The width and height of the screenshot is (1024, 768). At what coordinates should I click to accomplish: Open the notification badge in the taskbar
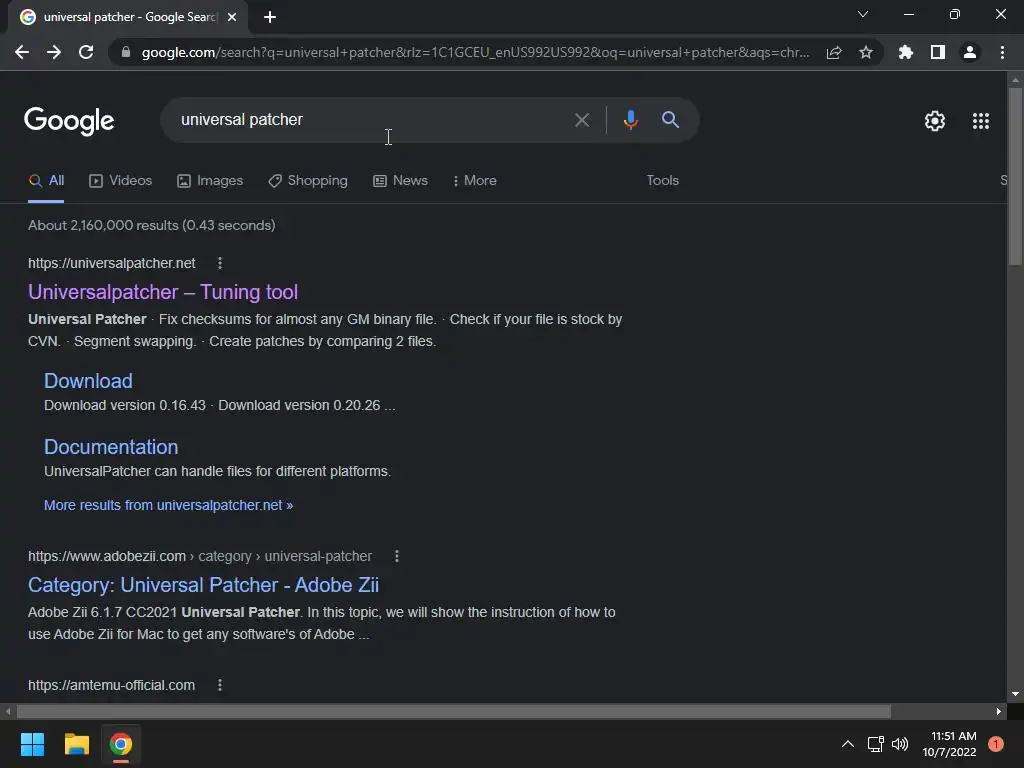pos(996,744)
